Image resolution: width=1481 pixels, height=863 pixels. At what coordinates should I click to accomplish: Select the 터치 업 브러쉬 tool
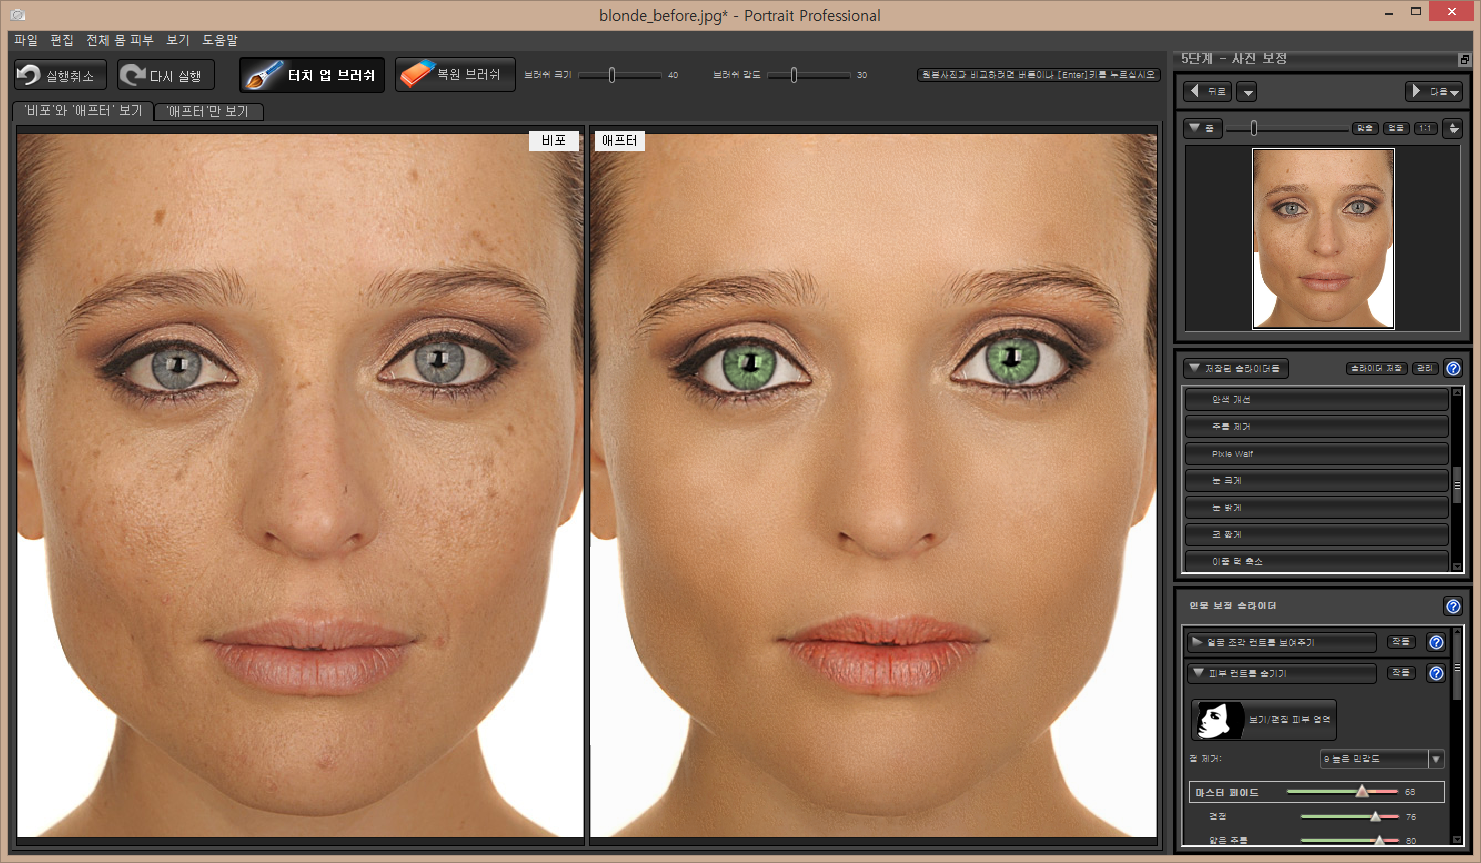312,75
